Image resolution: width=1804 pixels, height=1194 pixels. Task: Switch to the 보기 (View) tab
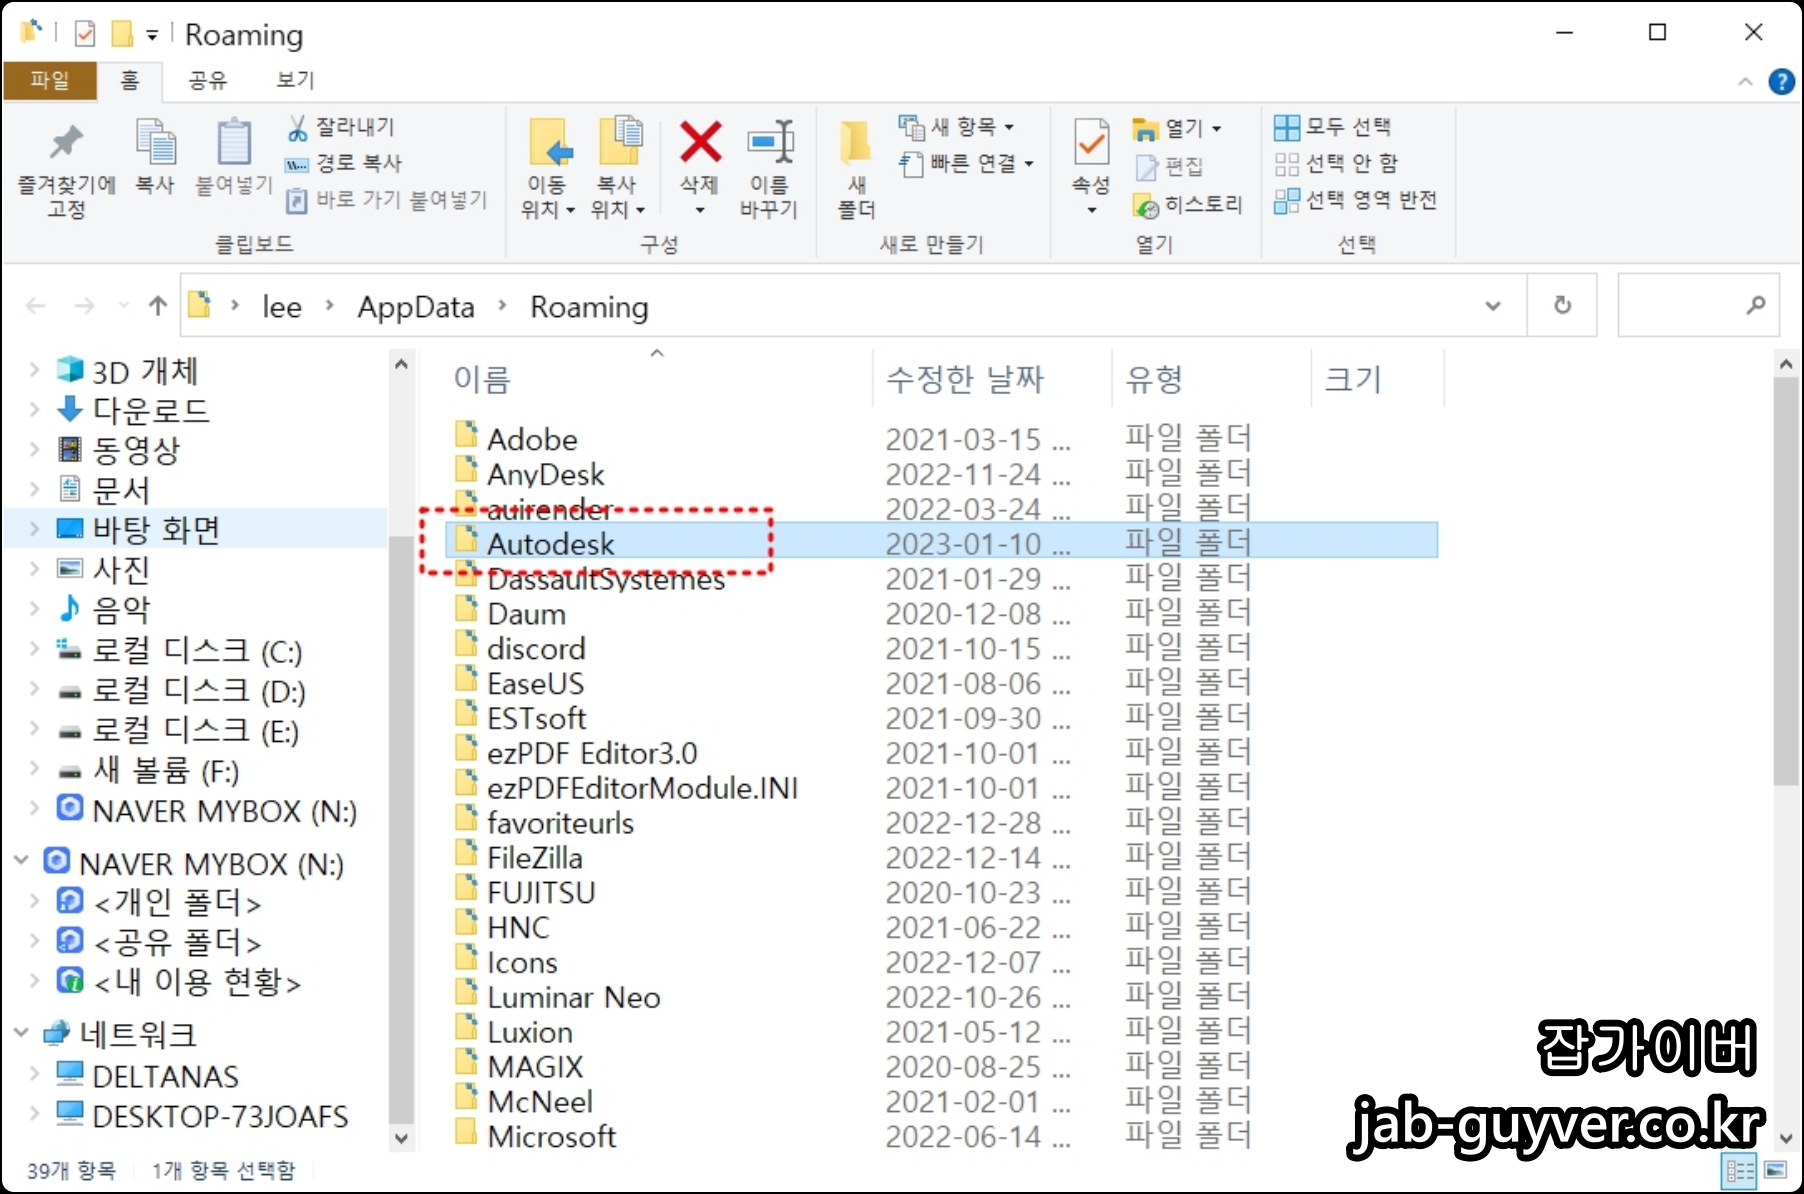pos(296,80)
